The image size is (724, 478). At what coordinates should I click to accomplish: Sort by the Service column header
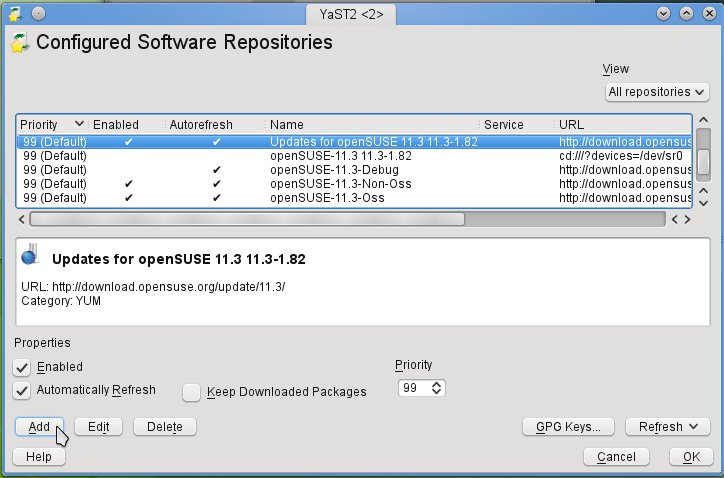click(x=503, y=125)
